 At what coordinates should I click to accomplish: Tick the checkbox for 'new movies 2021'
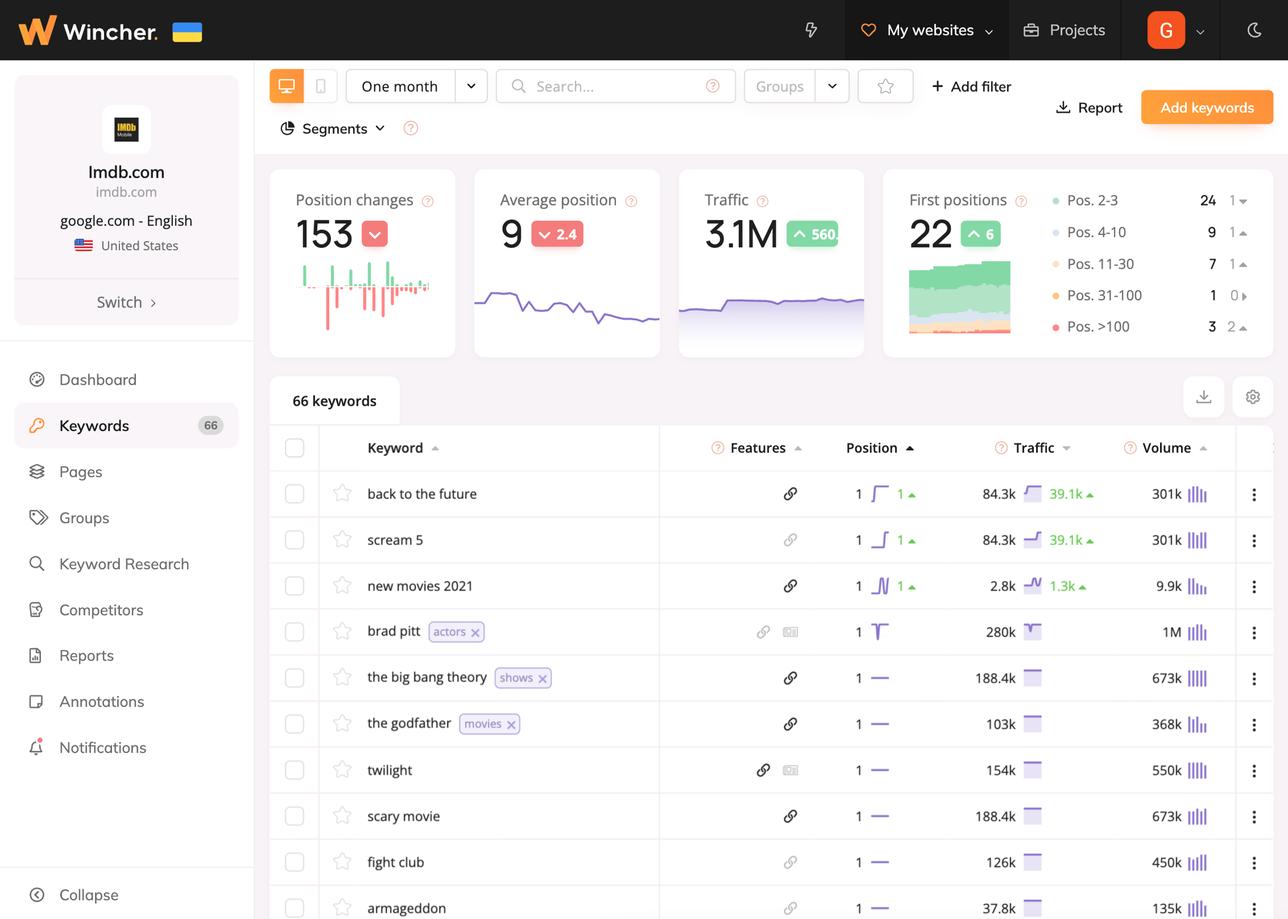[x=294, y=586]
